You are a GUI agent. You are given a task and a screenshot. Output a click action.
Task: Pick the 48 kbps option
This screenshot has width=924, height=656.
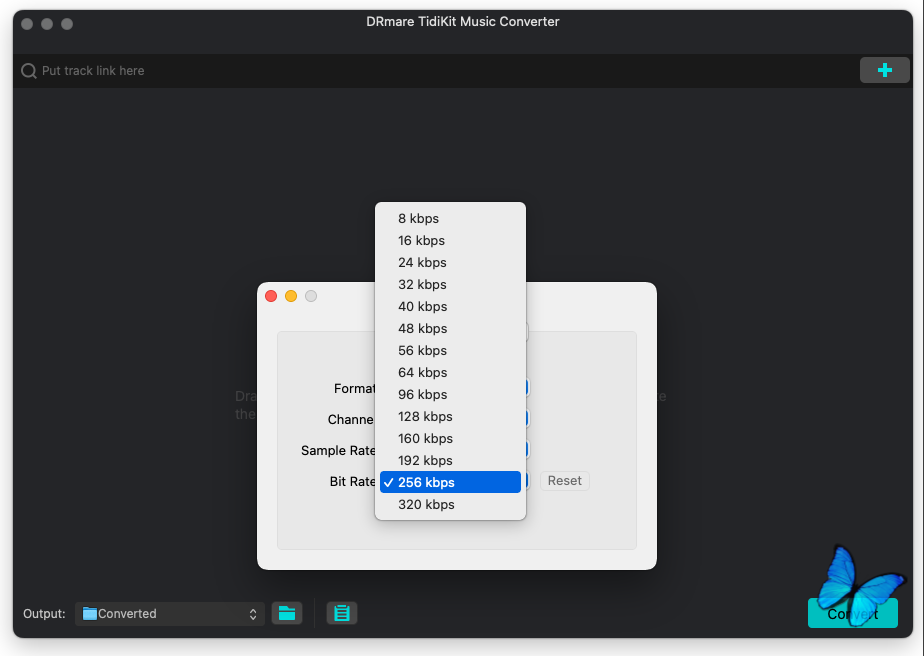(x=450, y=328)
